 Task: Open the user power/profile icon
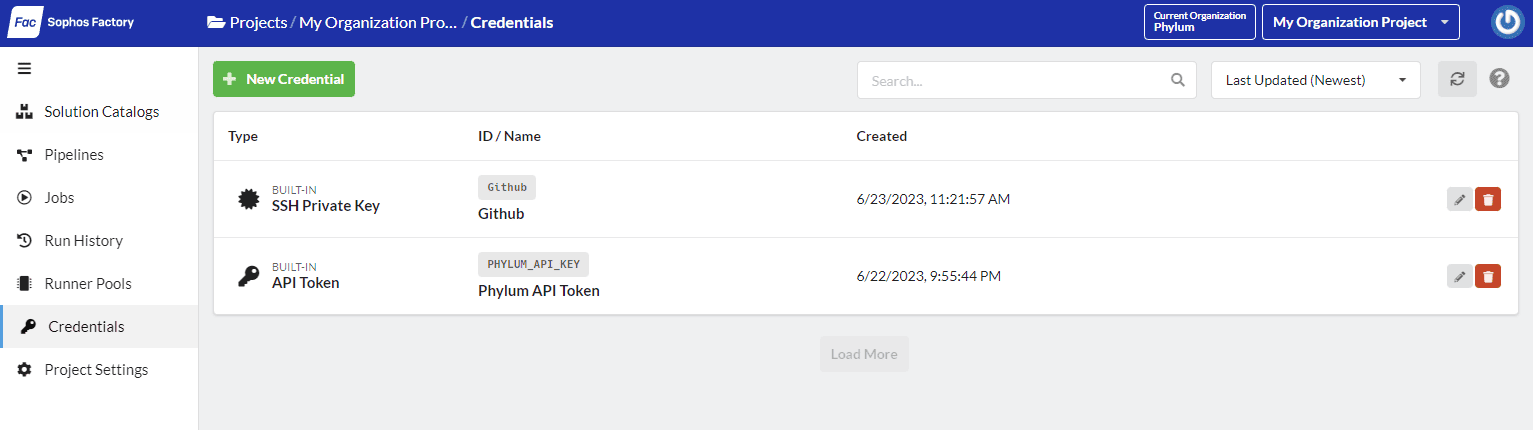coord(1508,22)
